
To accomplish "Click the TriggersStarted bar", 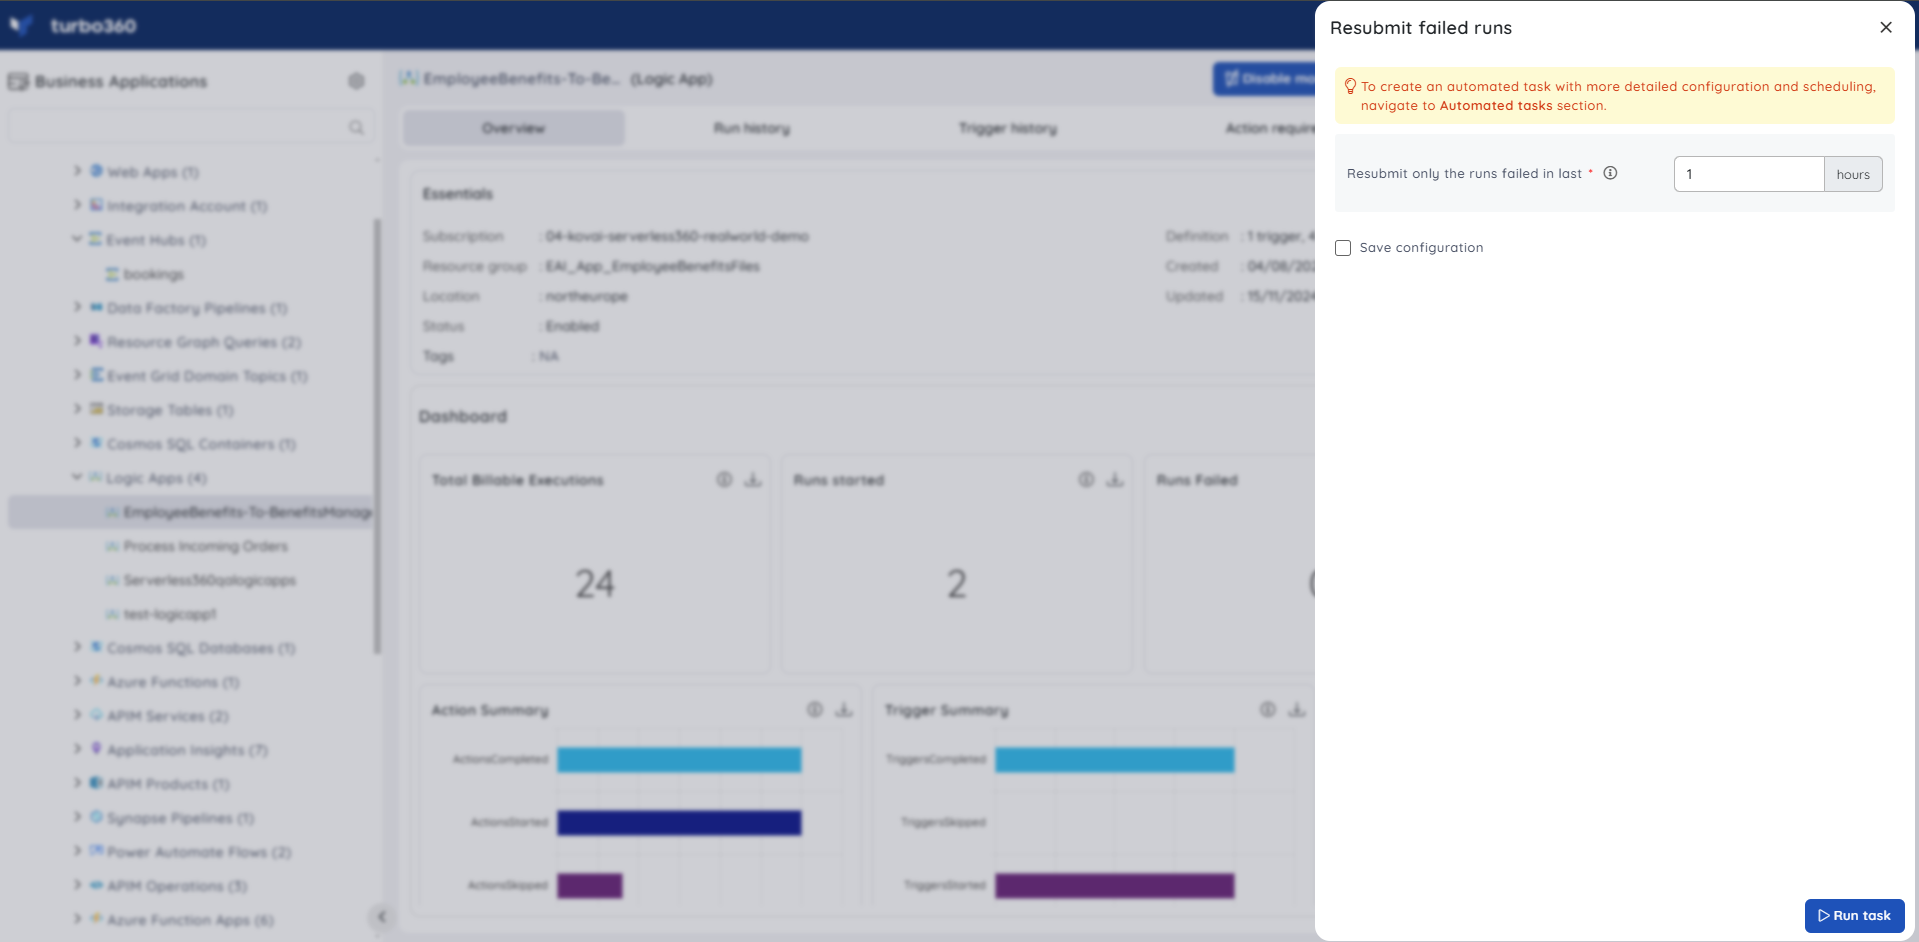I will (x=1115, y=886).
